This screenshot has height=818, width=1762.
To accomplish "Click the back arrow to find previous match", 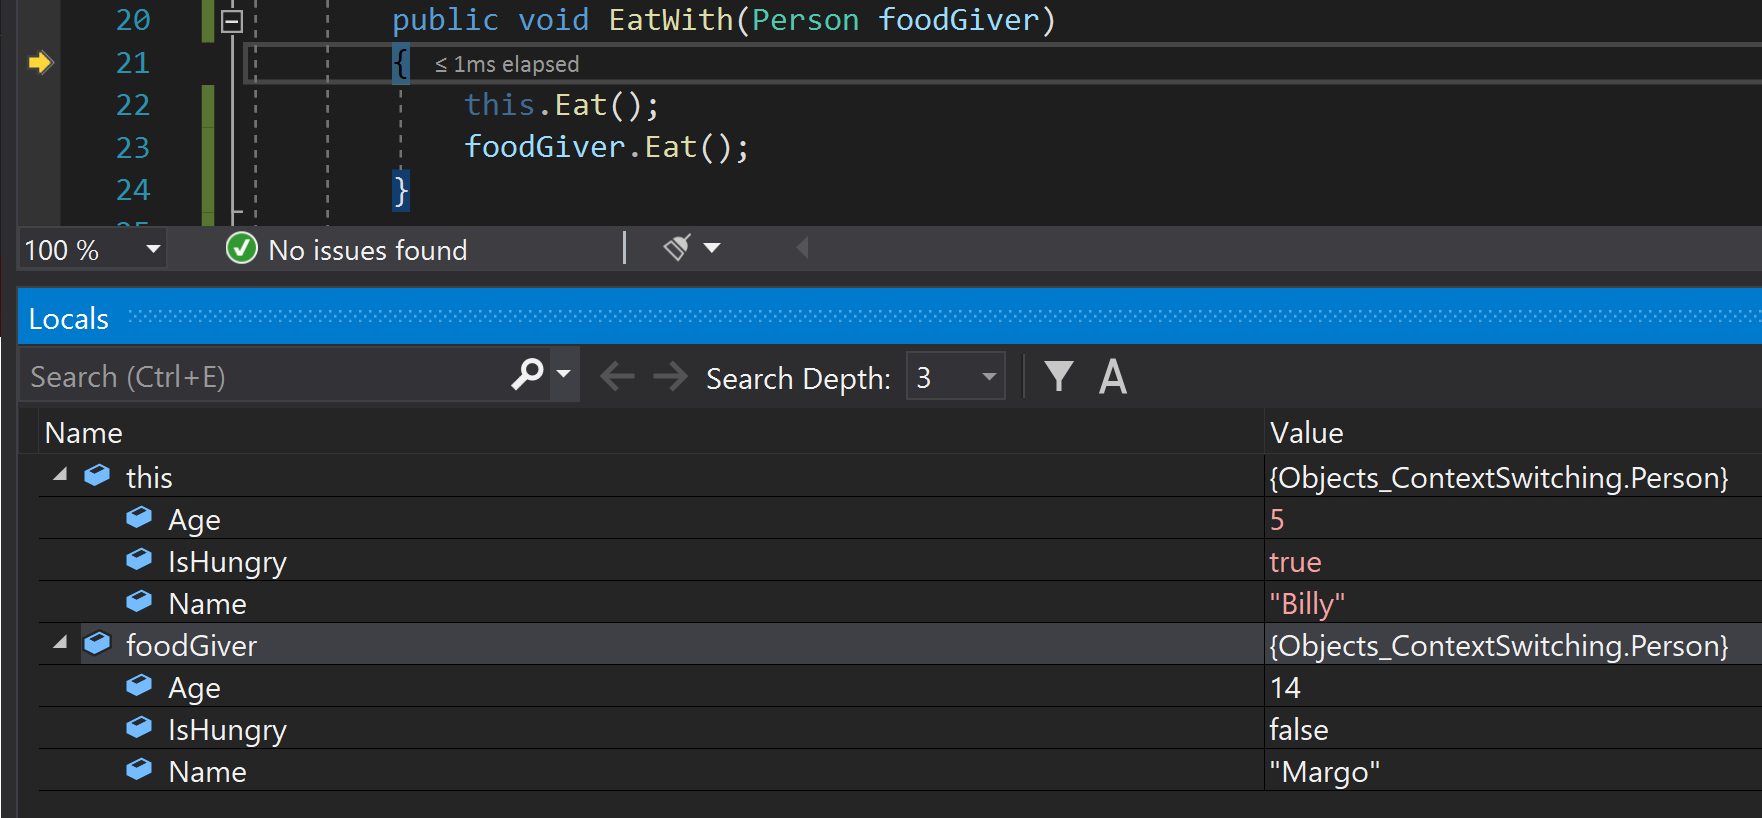I will (617, 377).
